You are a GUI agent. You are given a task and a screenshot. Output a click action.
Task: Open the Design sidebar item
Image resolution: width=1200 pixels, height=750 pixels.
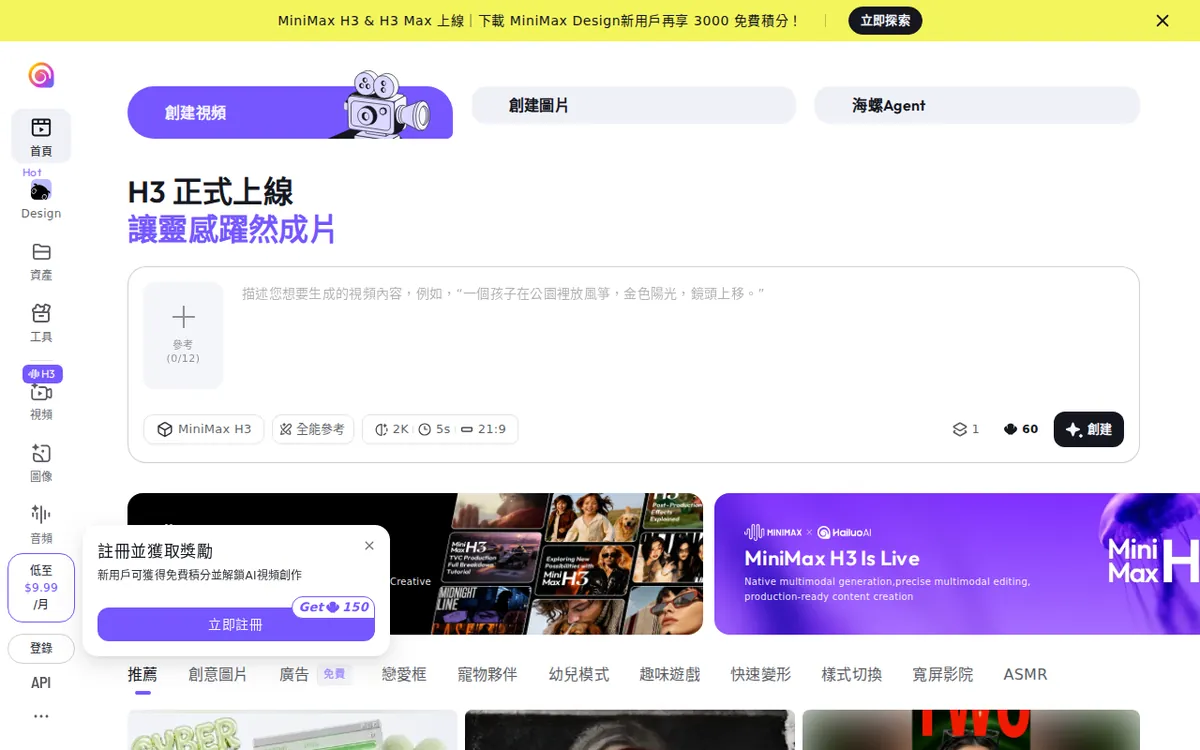coord(41,200)
